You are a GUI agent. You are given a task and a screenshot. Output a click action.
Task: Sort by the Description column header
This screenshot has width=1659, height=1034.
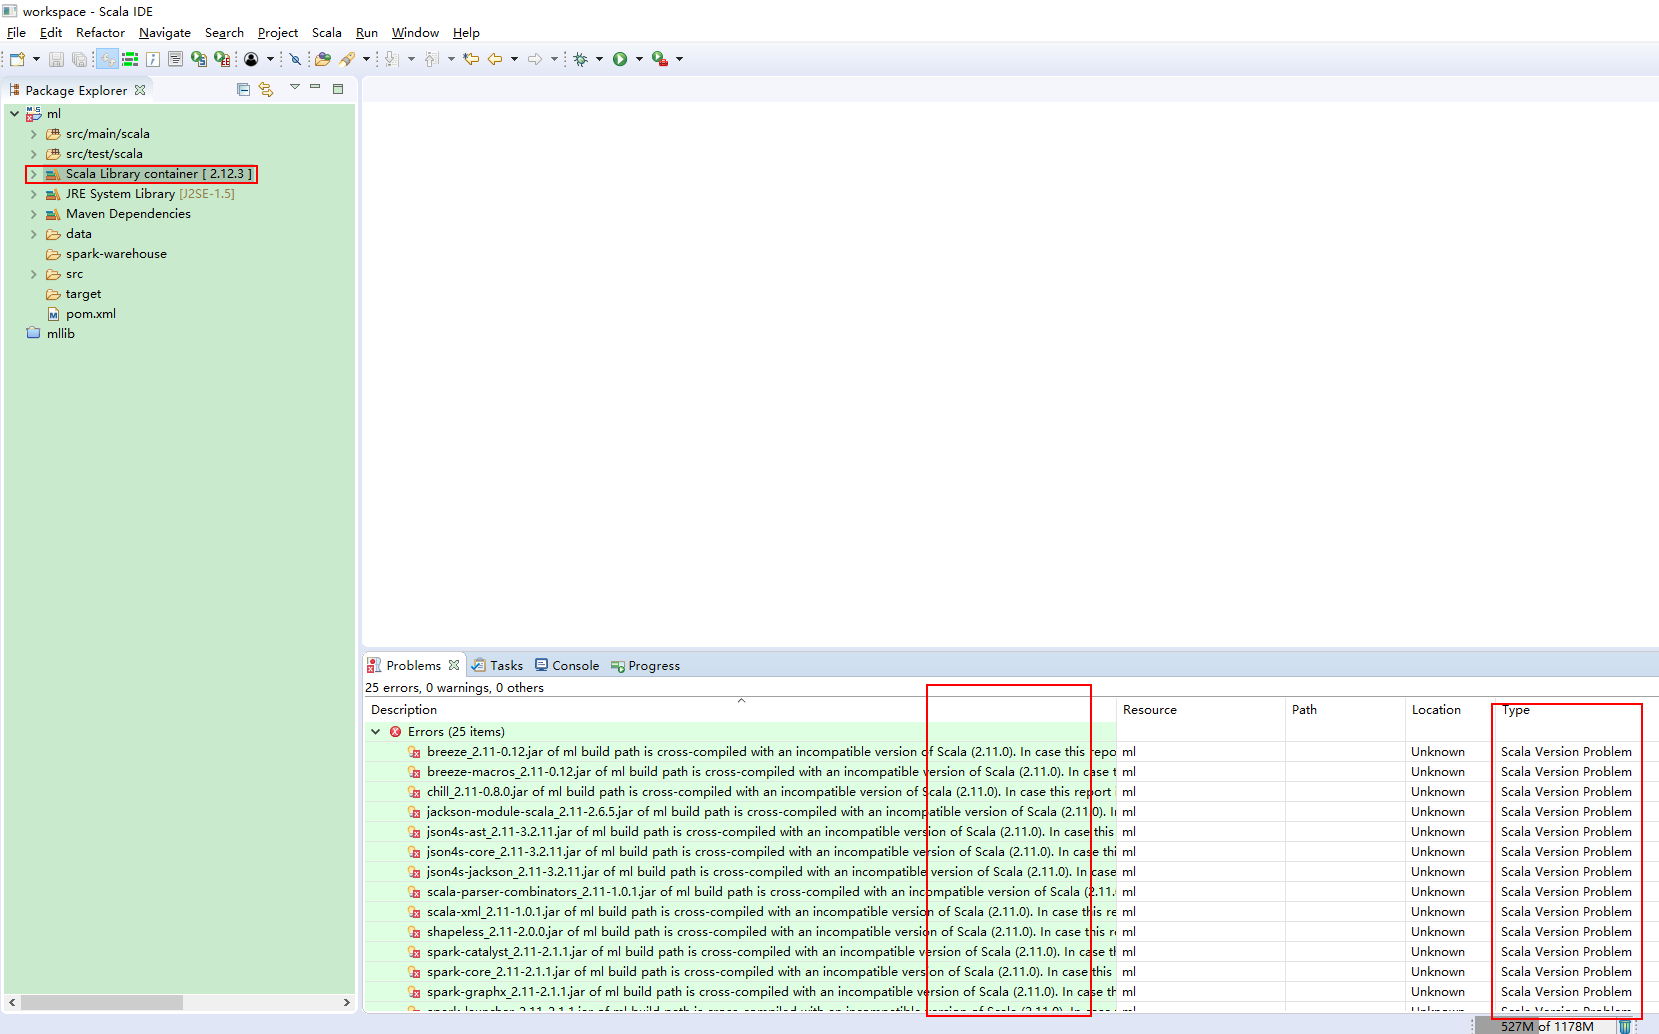(740, 710)
